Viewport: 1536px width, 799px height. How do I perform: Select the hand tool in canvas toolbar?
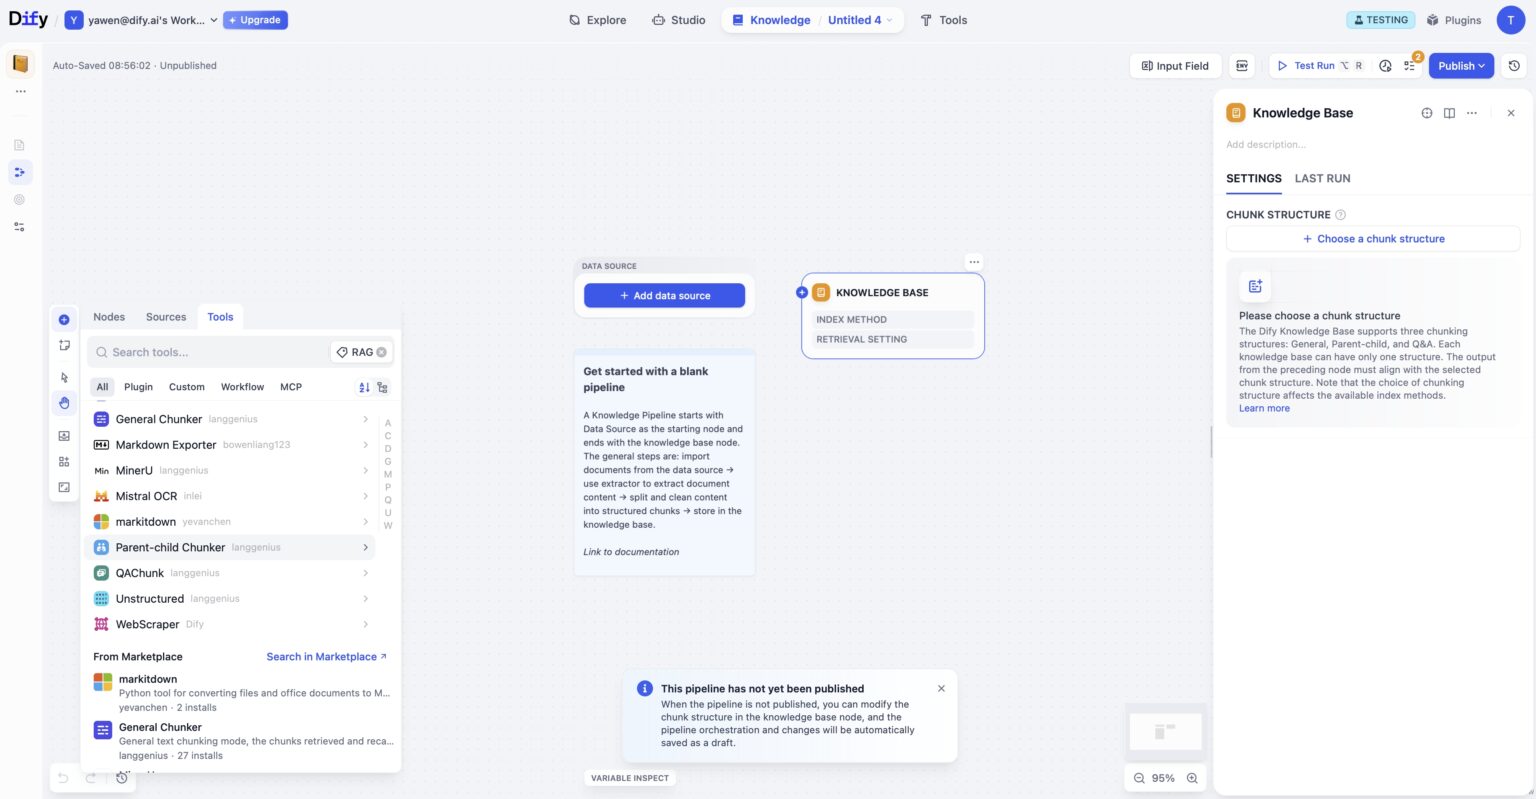64,403
